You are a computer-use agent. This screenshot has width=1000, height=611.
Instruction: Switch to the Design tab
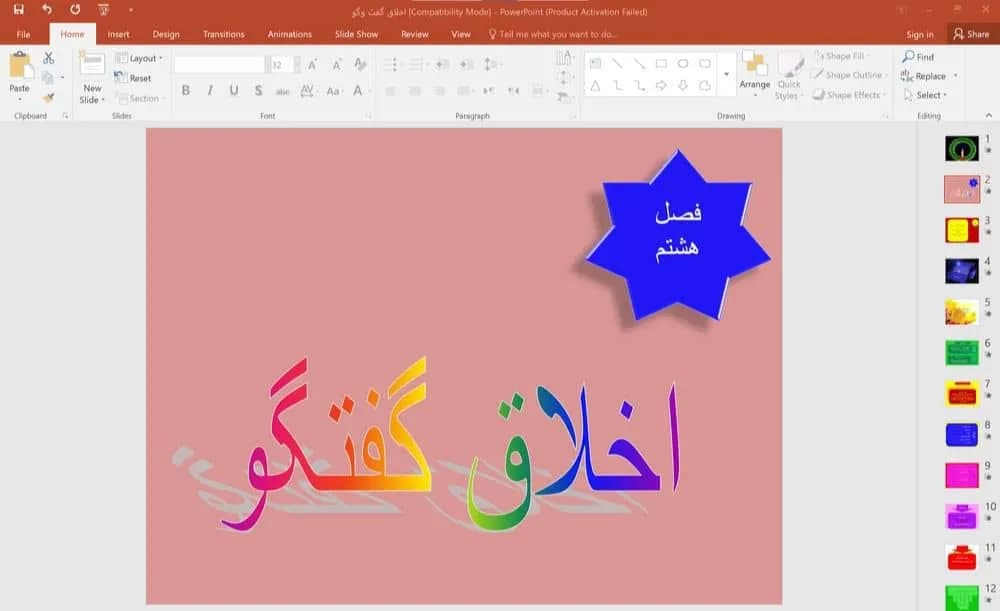click(166, 34)
